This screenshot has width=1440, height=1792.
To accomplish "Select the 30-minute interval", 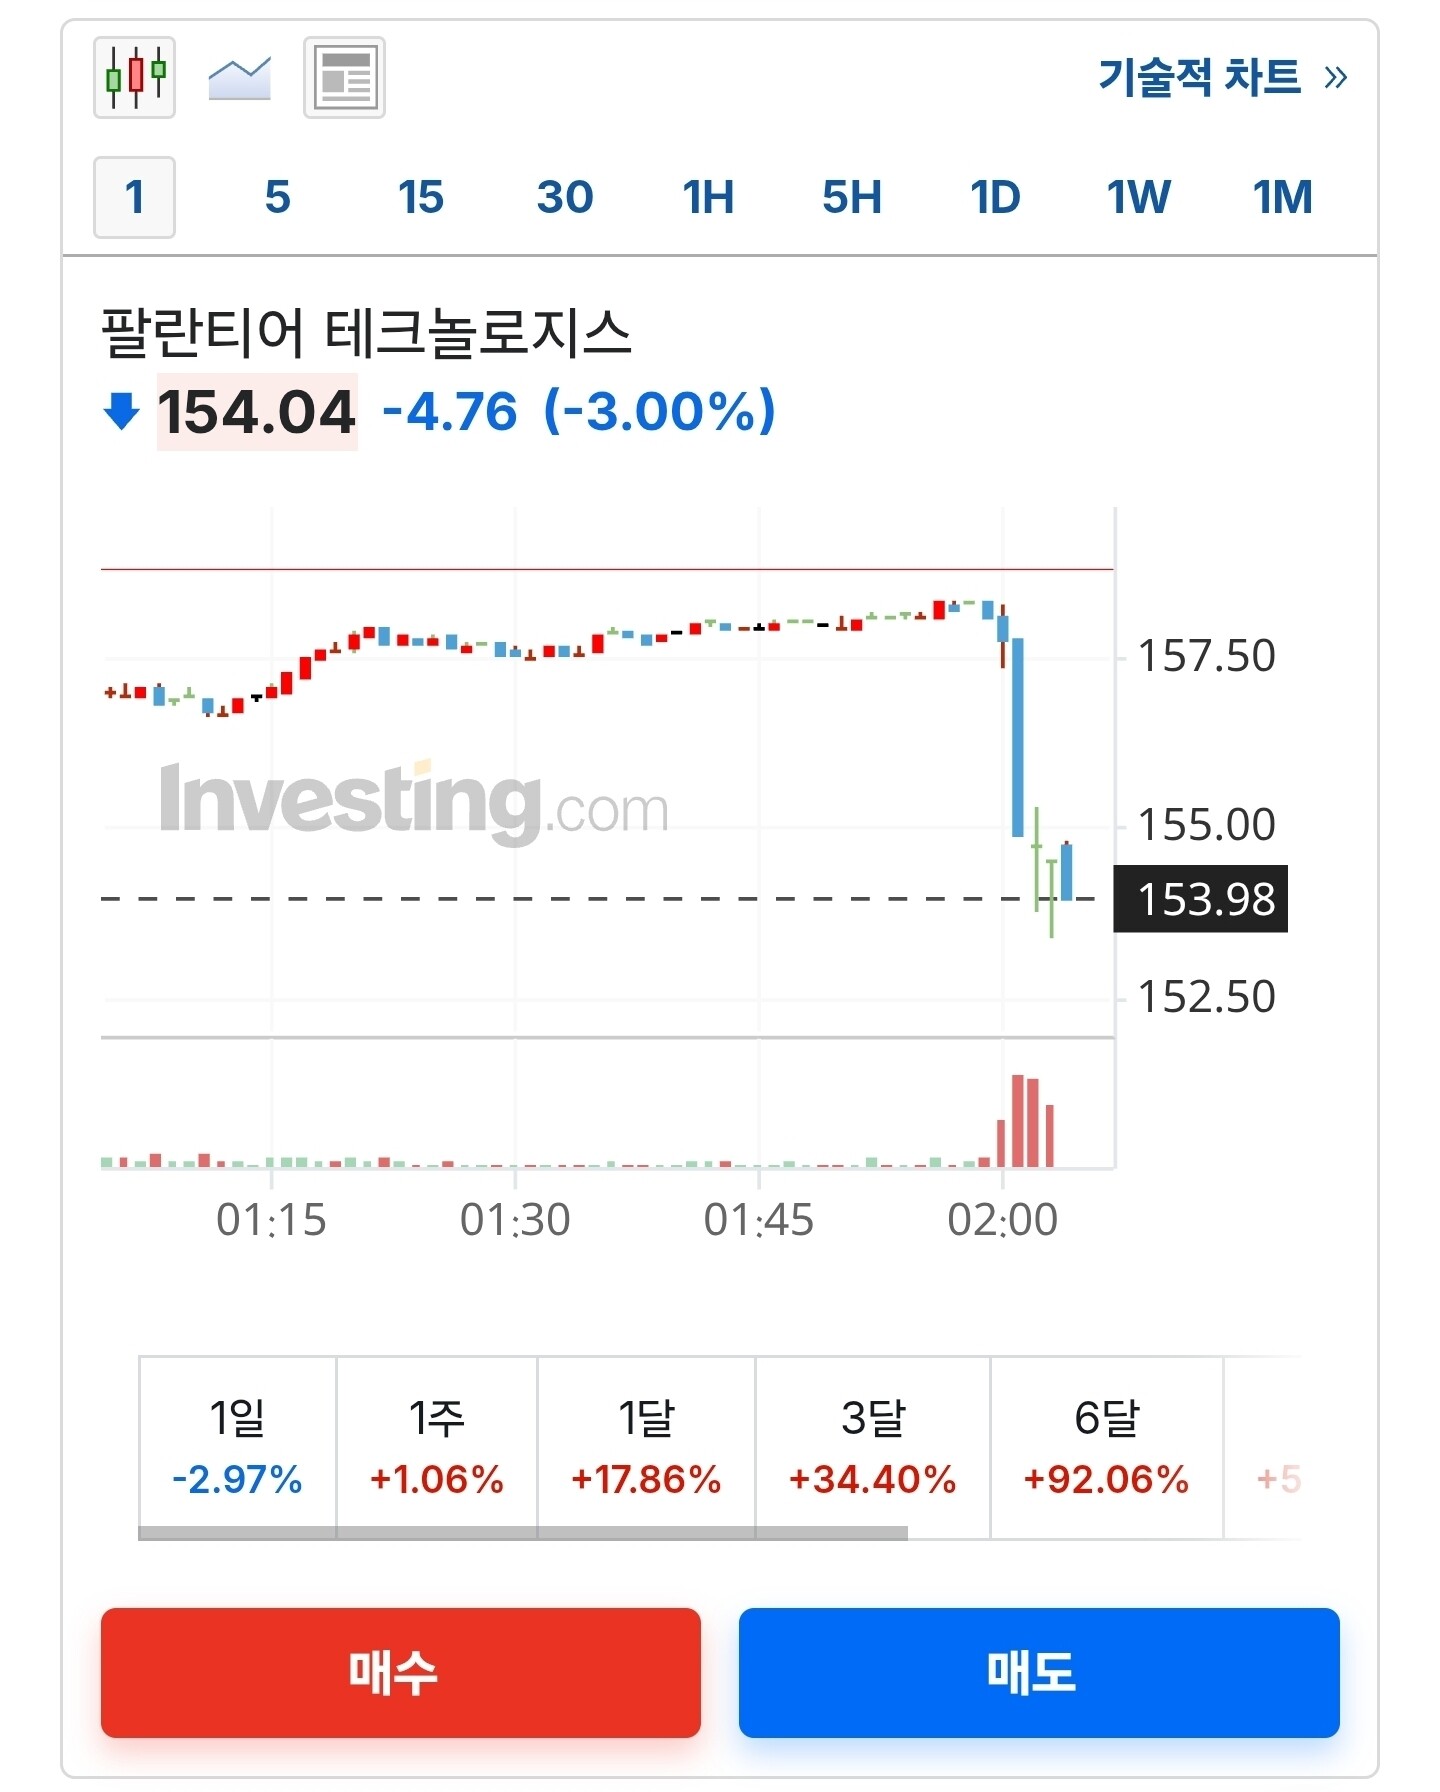I will [565, 197].
